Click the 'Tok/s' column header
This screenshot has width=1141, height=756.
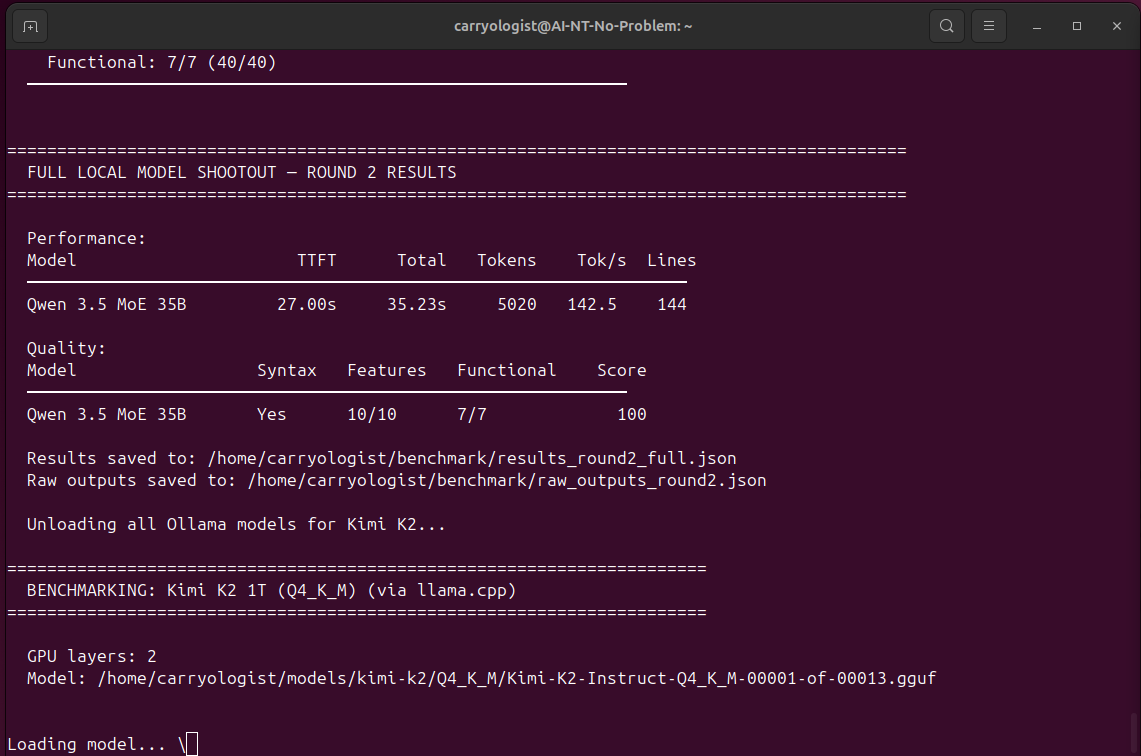(x=601, y=260)
